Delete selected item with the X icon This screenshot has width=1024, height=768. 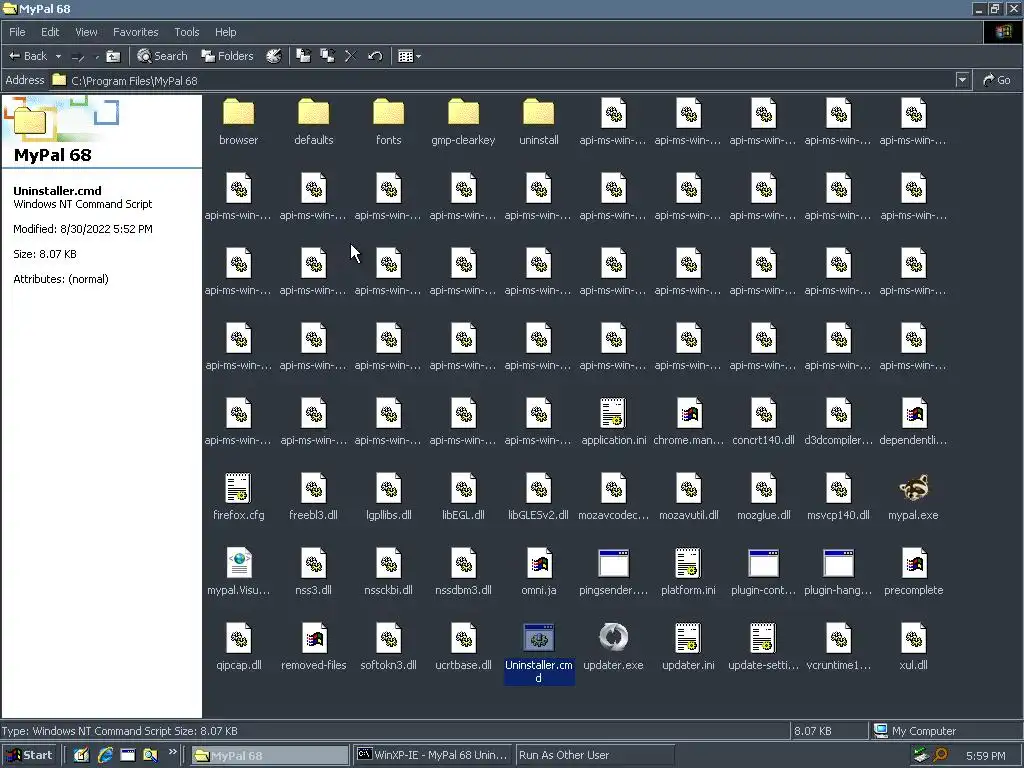(351, 56)
